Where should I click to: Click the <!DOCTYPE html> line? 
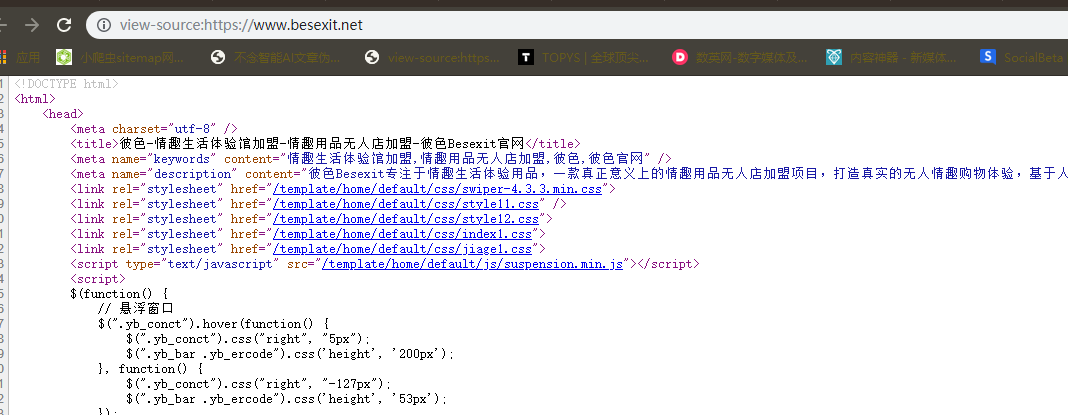[x=67, y=84]
